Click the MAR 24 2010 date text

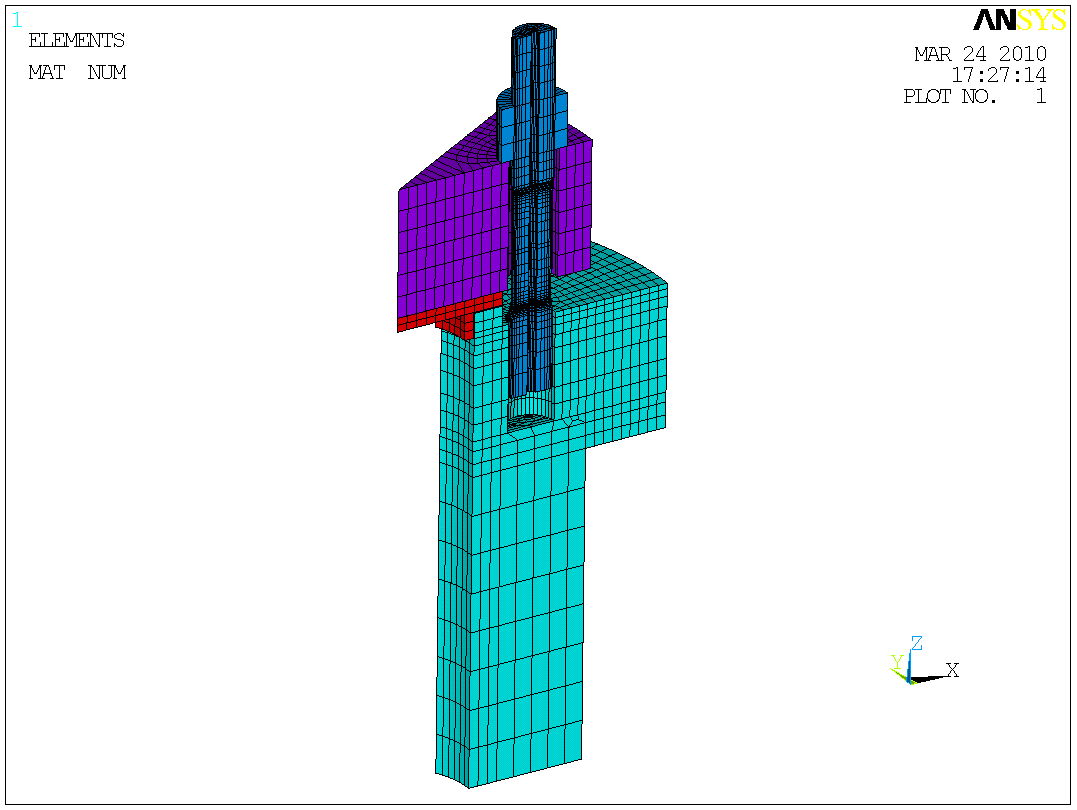(980, 54)
